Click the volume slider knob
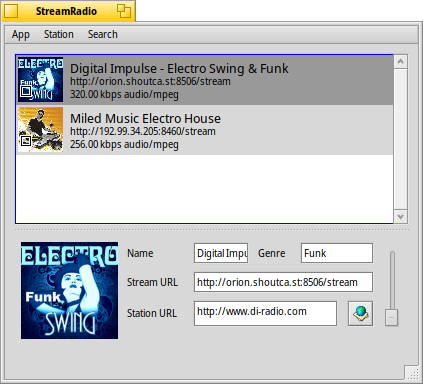The height and width of the screenshot is (384, 423). tap(392, 317)
